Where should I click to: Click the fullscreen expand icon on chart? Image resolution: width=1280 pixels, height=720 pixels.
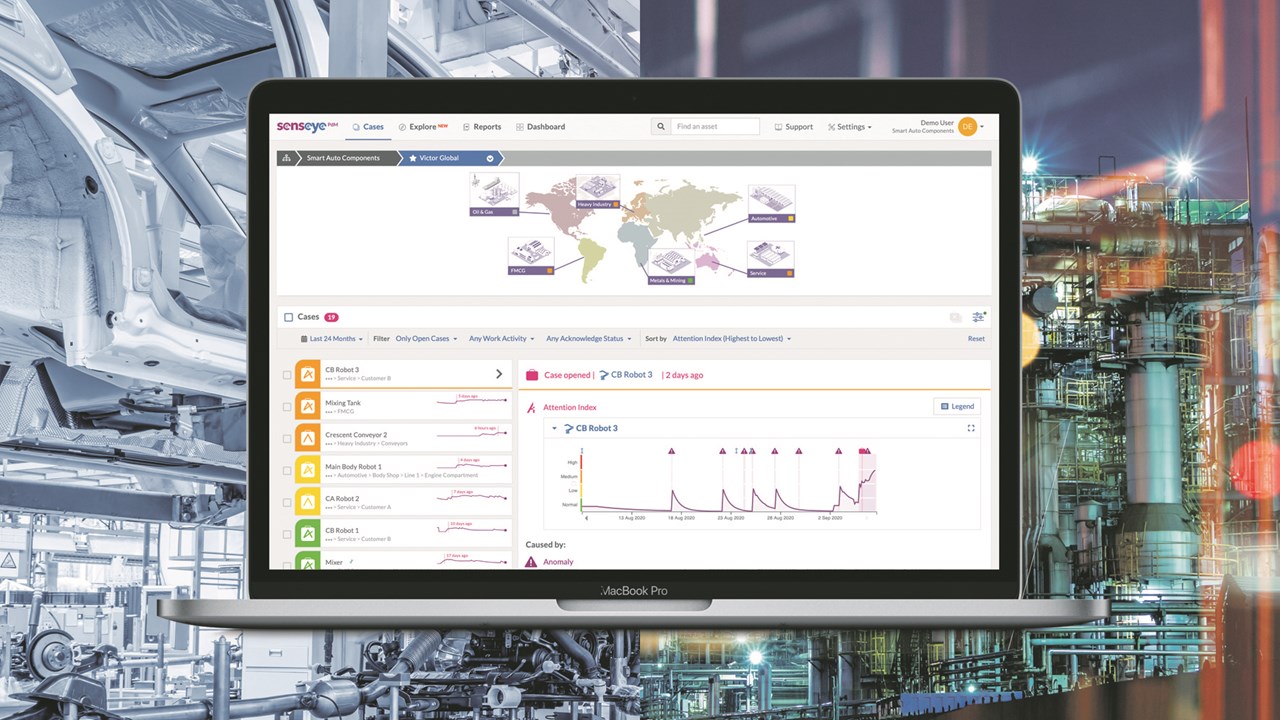971,428
